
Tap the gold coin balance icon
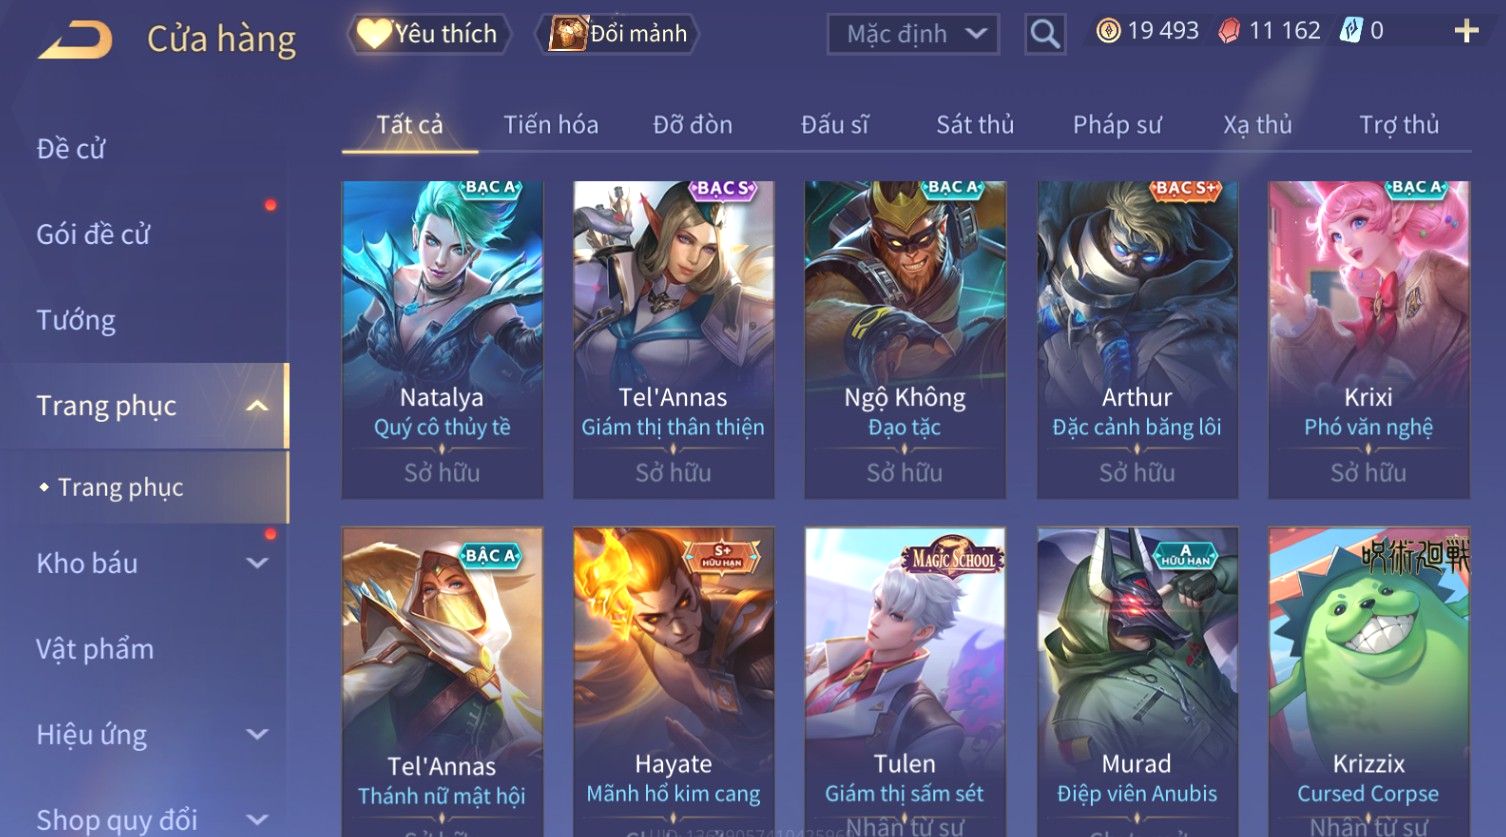(x=1108, y=31)
